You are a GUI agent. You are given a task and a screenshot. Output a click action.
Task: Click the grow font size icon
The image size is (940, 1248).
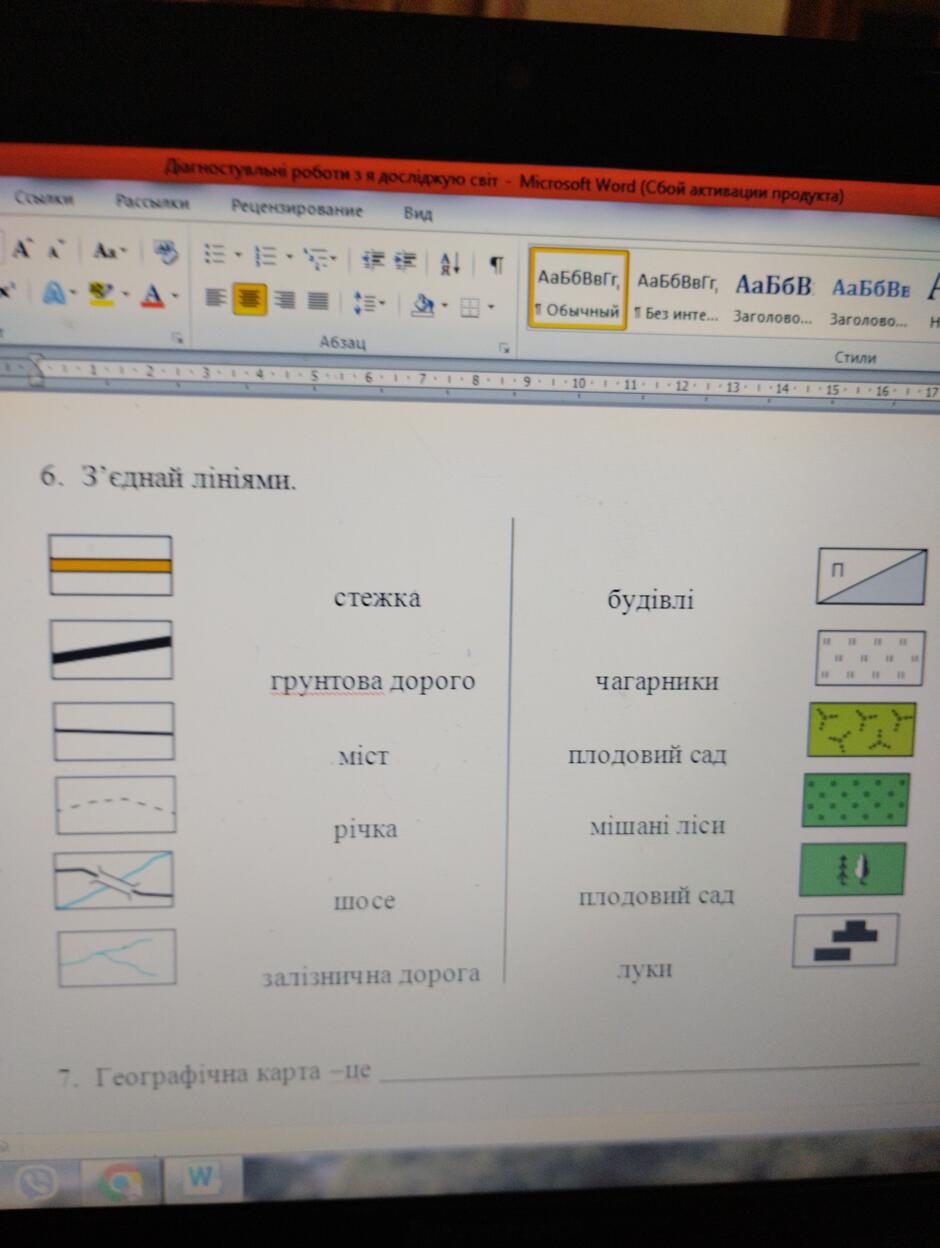point(21,248)
